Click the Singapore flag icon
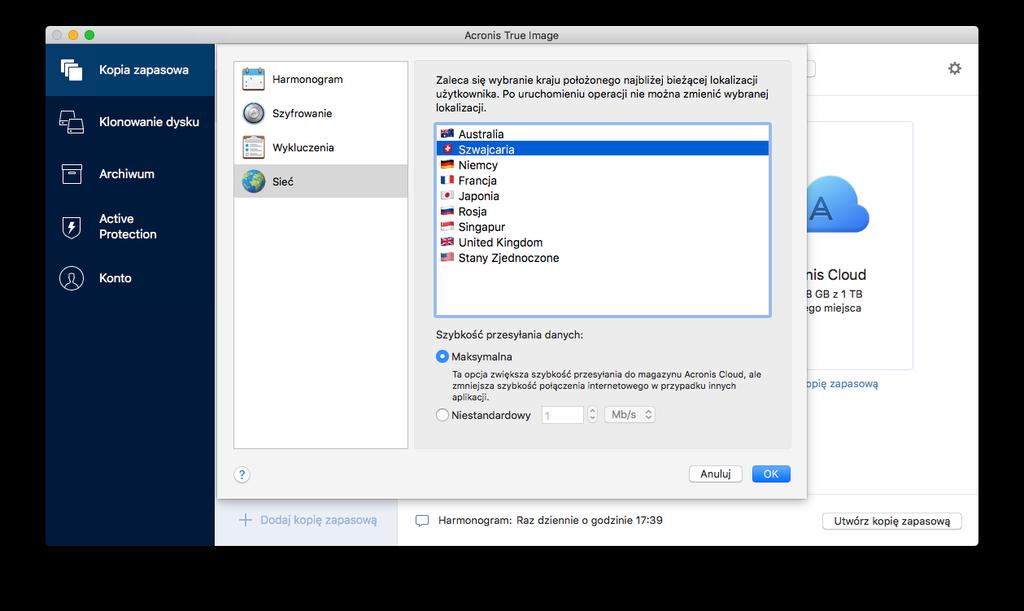1024x611 pixels. [x=447, y=227]
